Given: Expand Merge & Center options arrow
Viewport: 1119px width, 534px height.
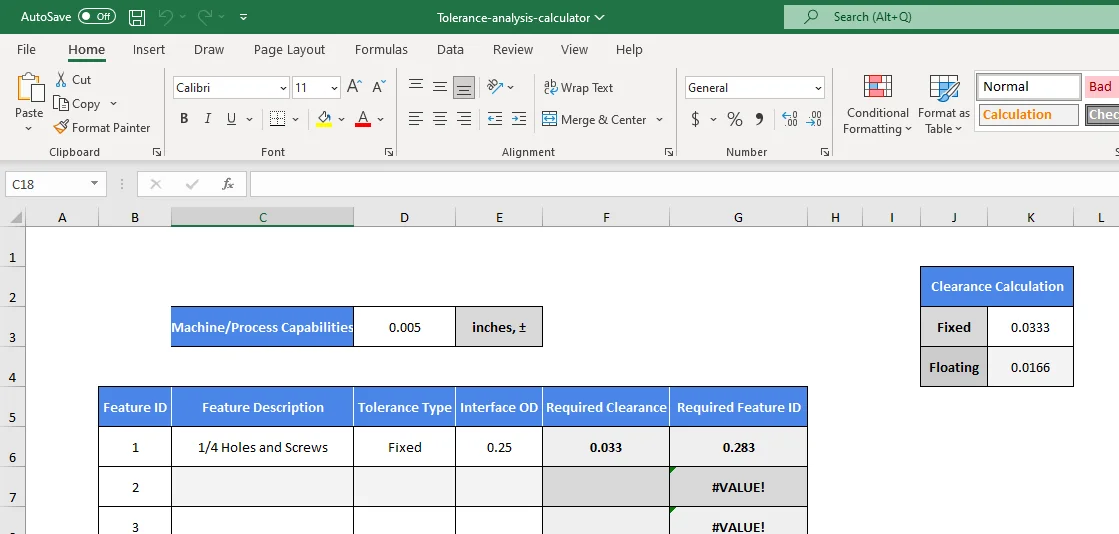Looking at the screenshot, I should click(659, 119).
